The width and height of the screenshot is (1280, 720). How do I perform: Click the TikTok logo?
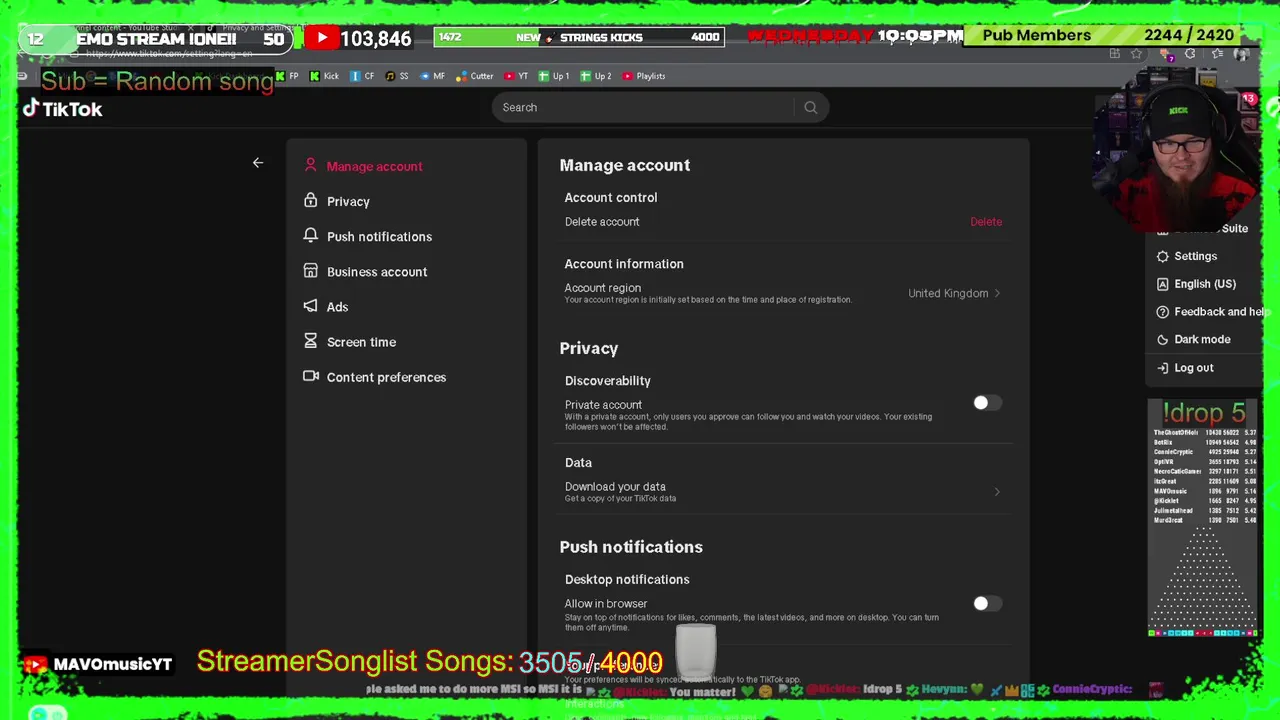tap(62, 109)
